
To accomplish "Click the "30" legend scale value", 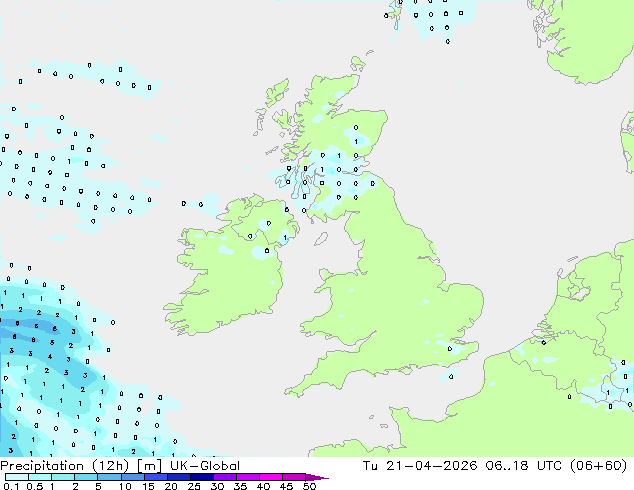I will tap(217, 486).
